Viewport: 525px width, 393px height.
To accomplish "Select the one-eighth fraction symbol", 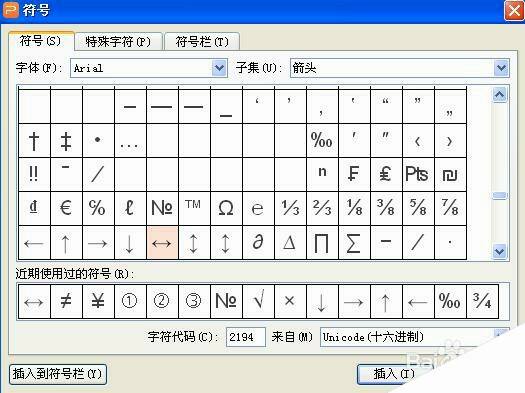I will click(x=354, y=208).
